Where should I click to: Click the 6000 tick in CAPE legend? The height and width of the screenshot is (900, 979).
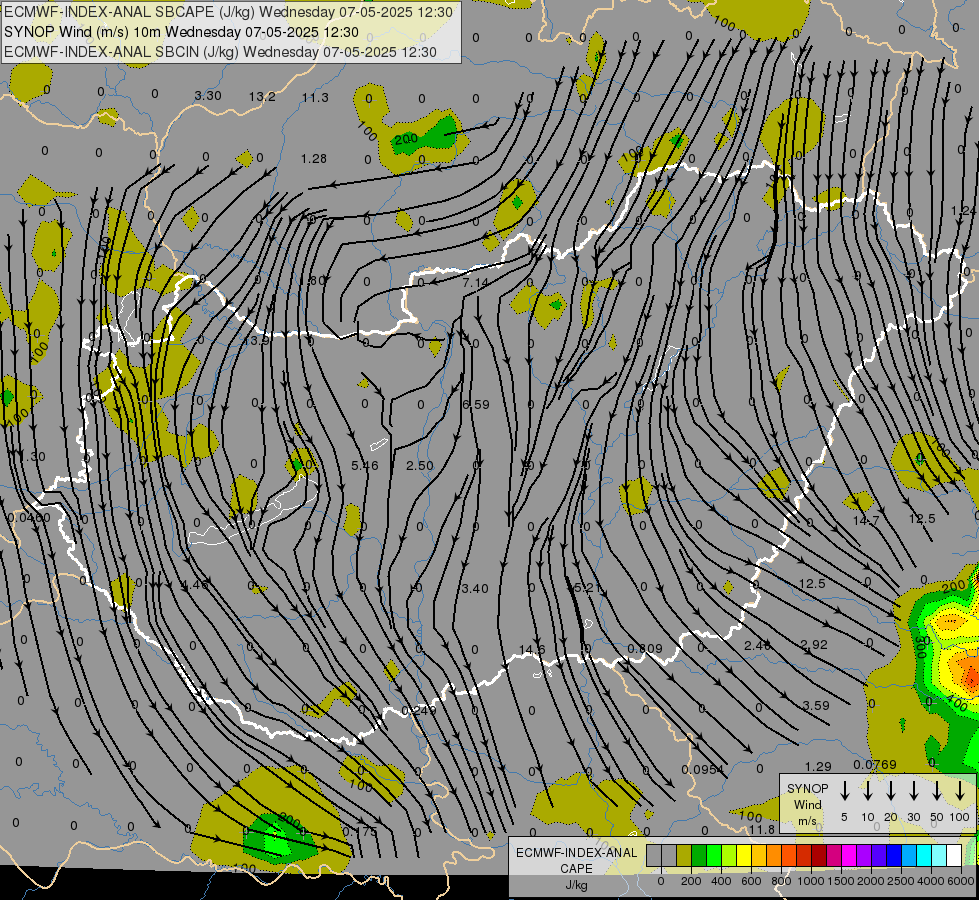point(961,881)
